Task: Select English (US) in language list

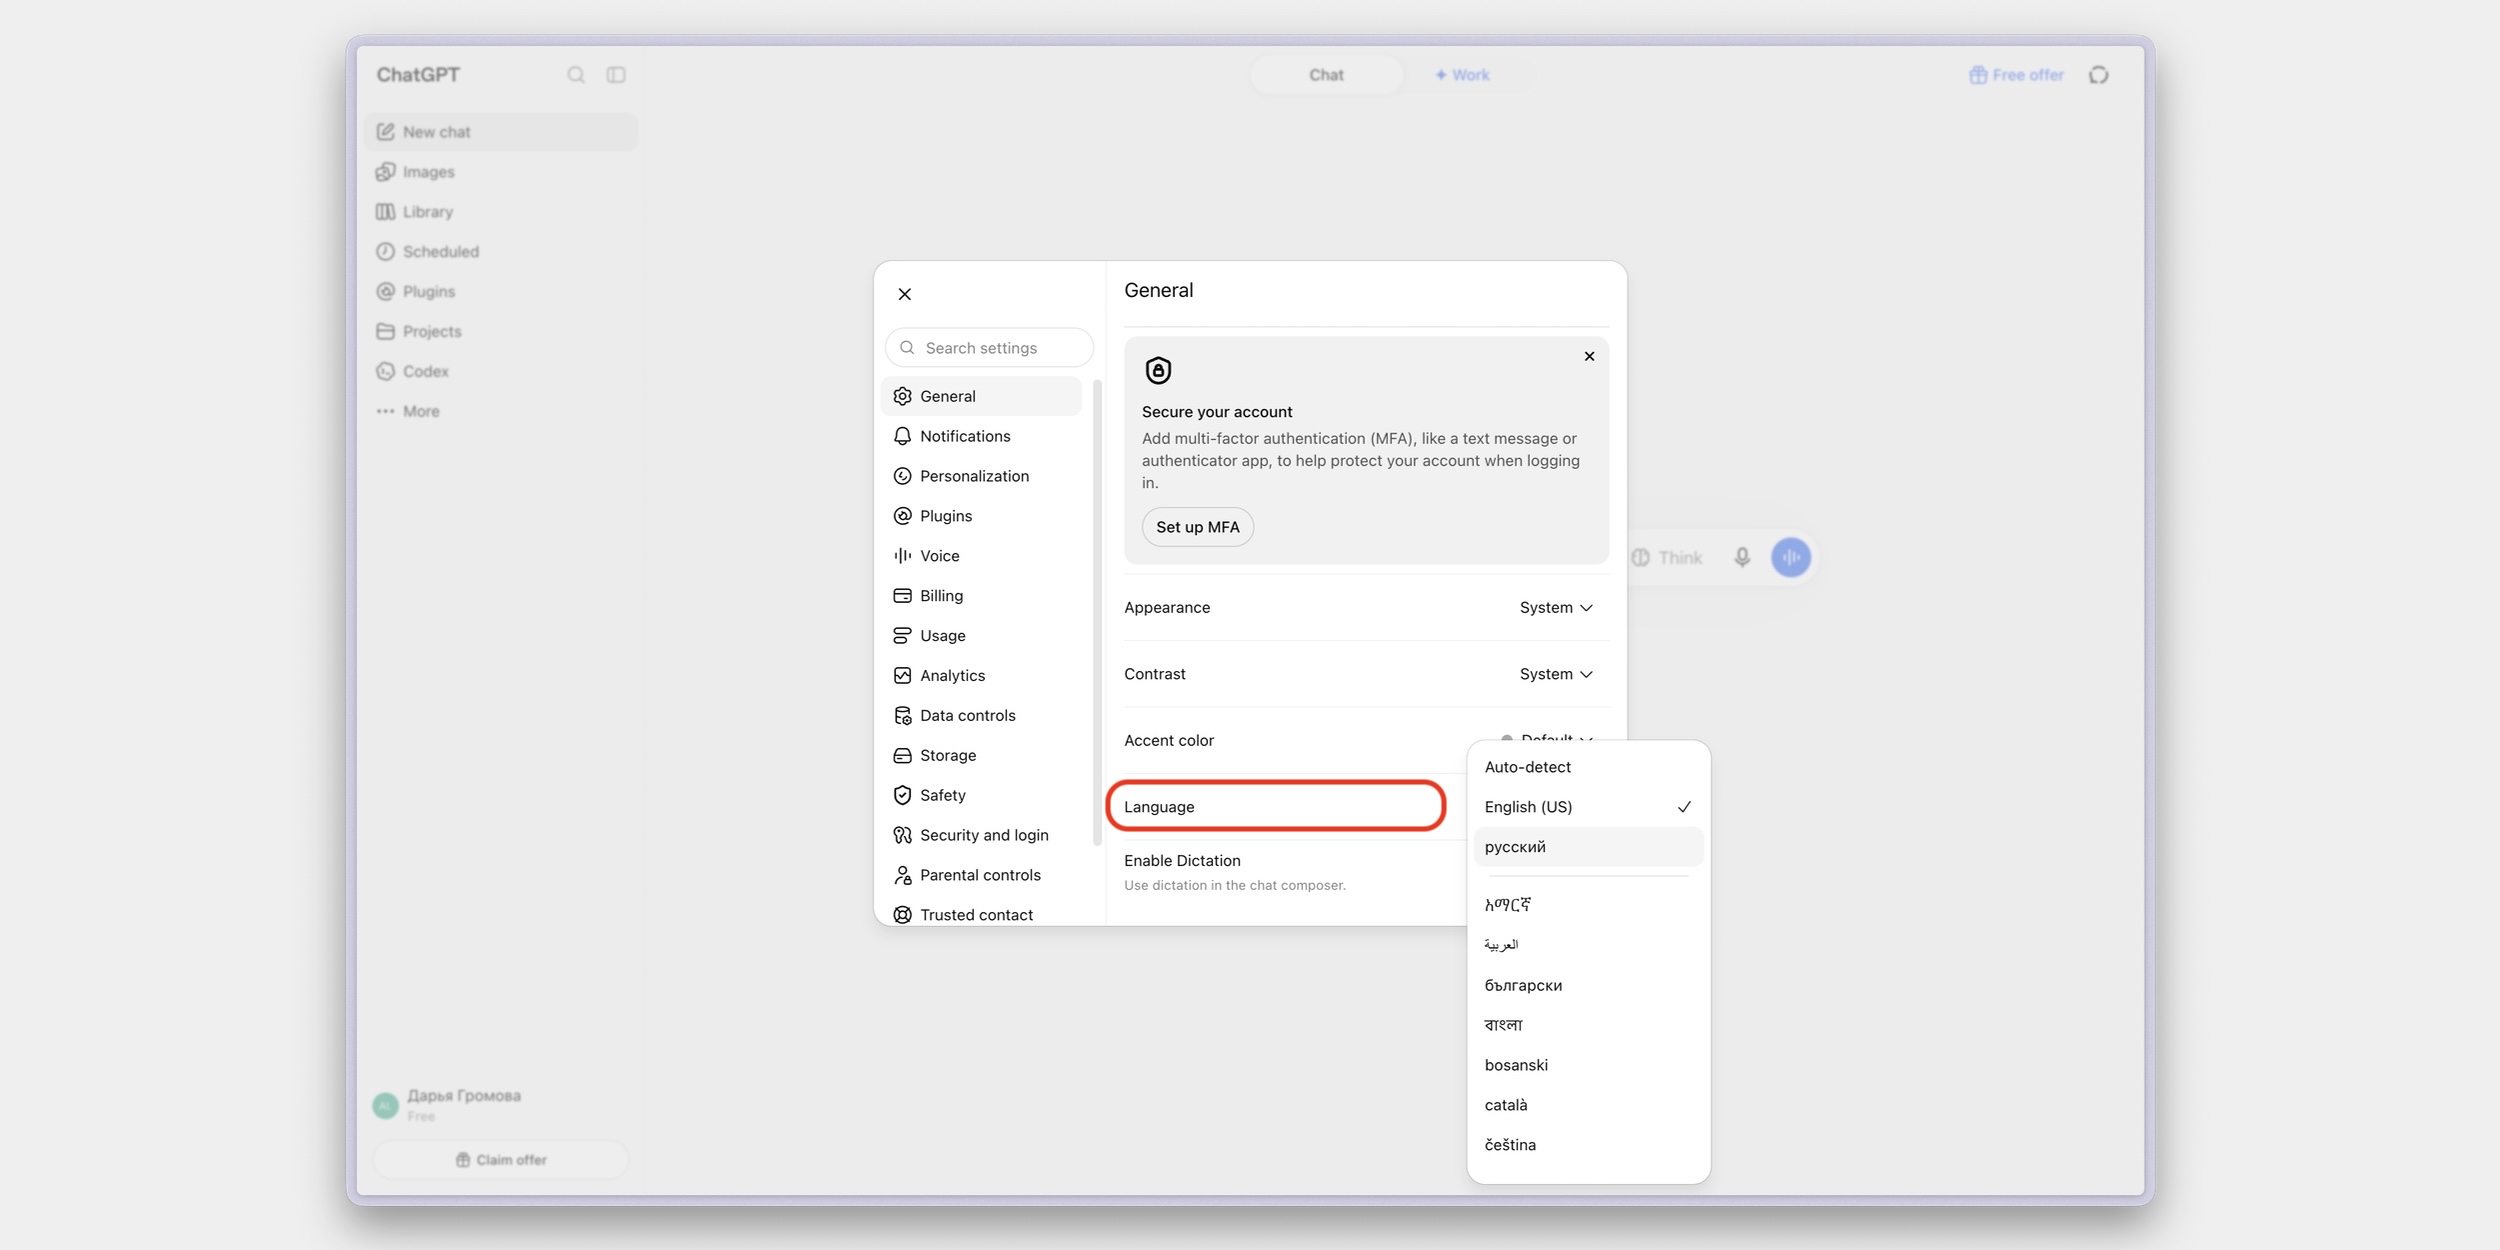Action: click(1588, 807)
